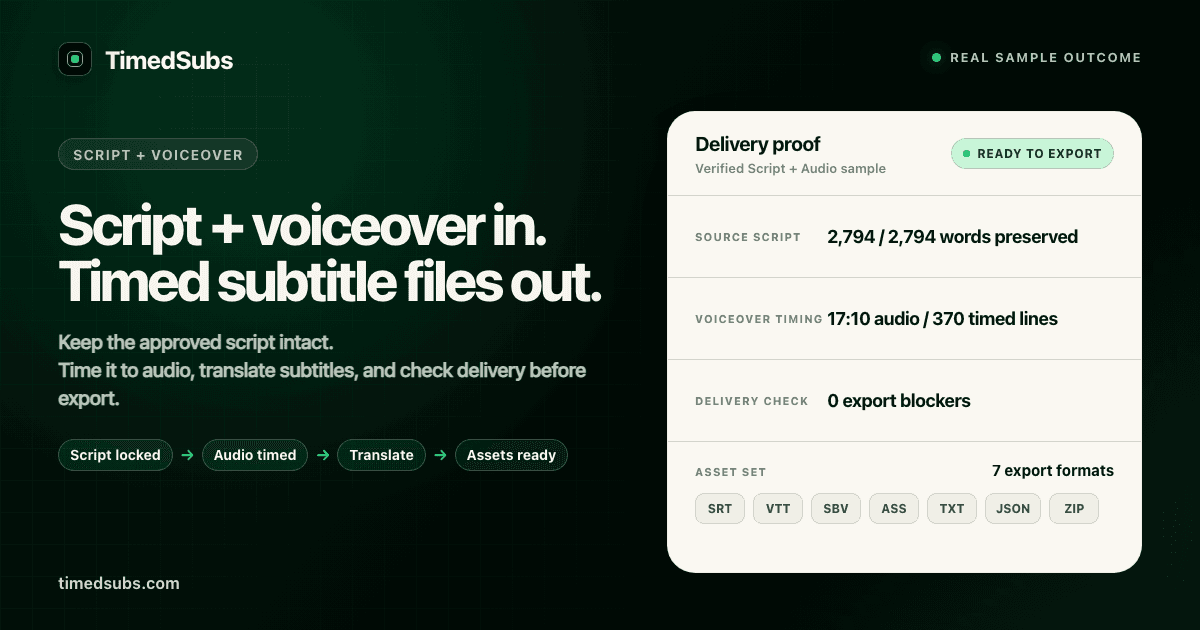Viewport: 1200px width, 630px height.
Task: Select the Script locked step pill
Action: (115, 455)
